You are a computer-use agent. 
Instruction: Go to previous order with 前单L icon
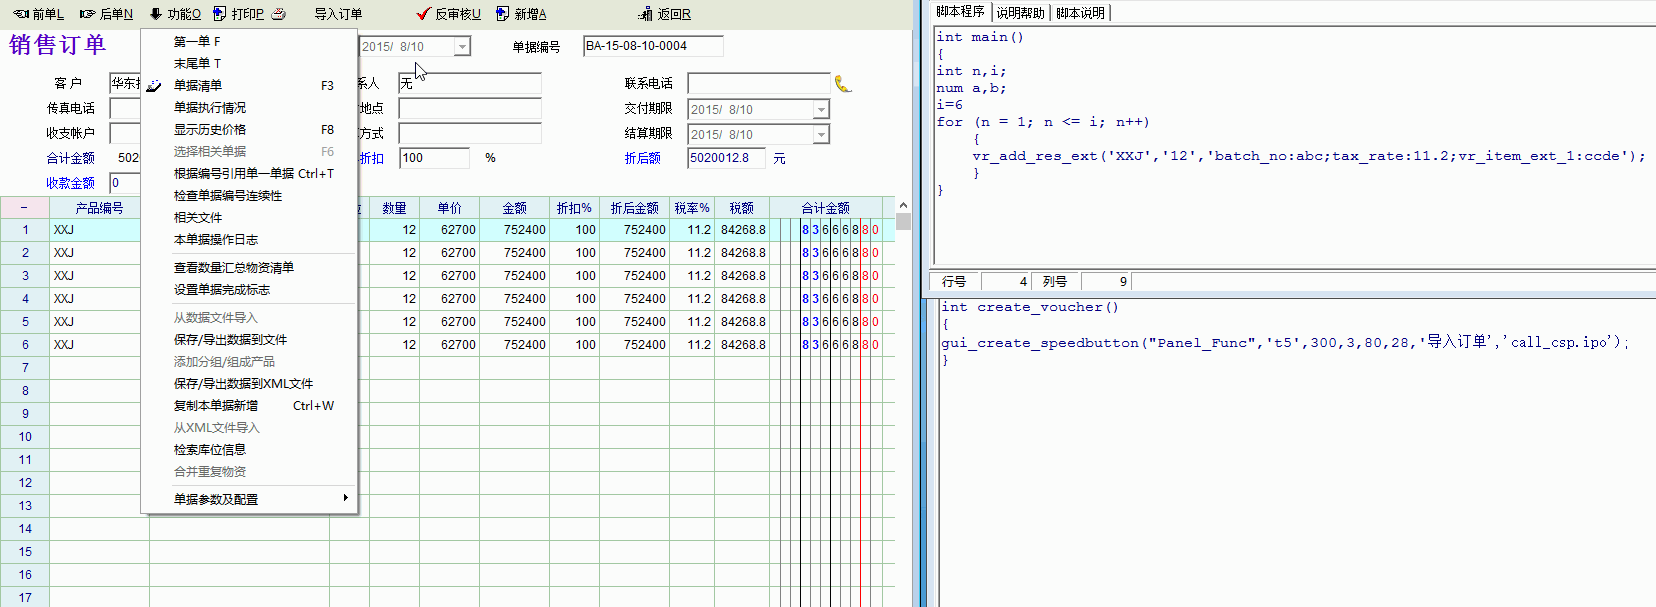[x=21, y=14]
